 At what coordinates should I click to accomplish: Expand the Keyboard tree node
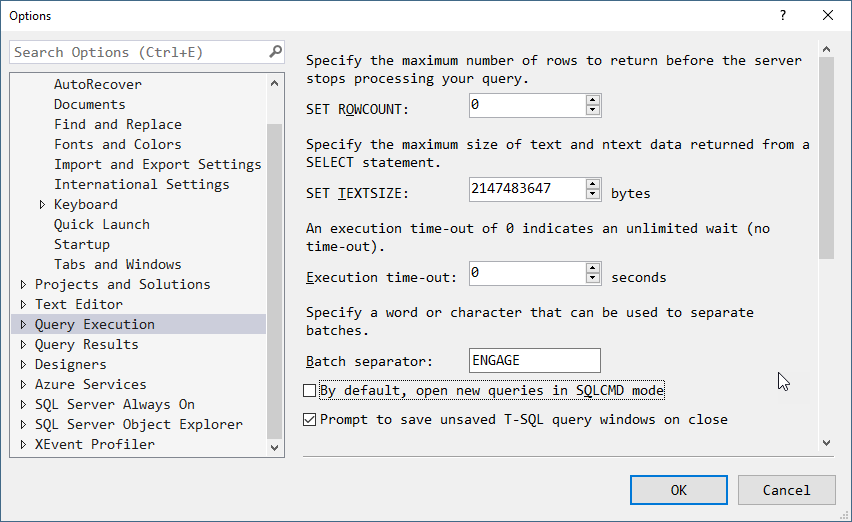coord(42,204)
